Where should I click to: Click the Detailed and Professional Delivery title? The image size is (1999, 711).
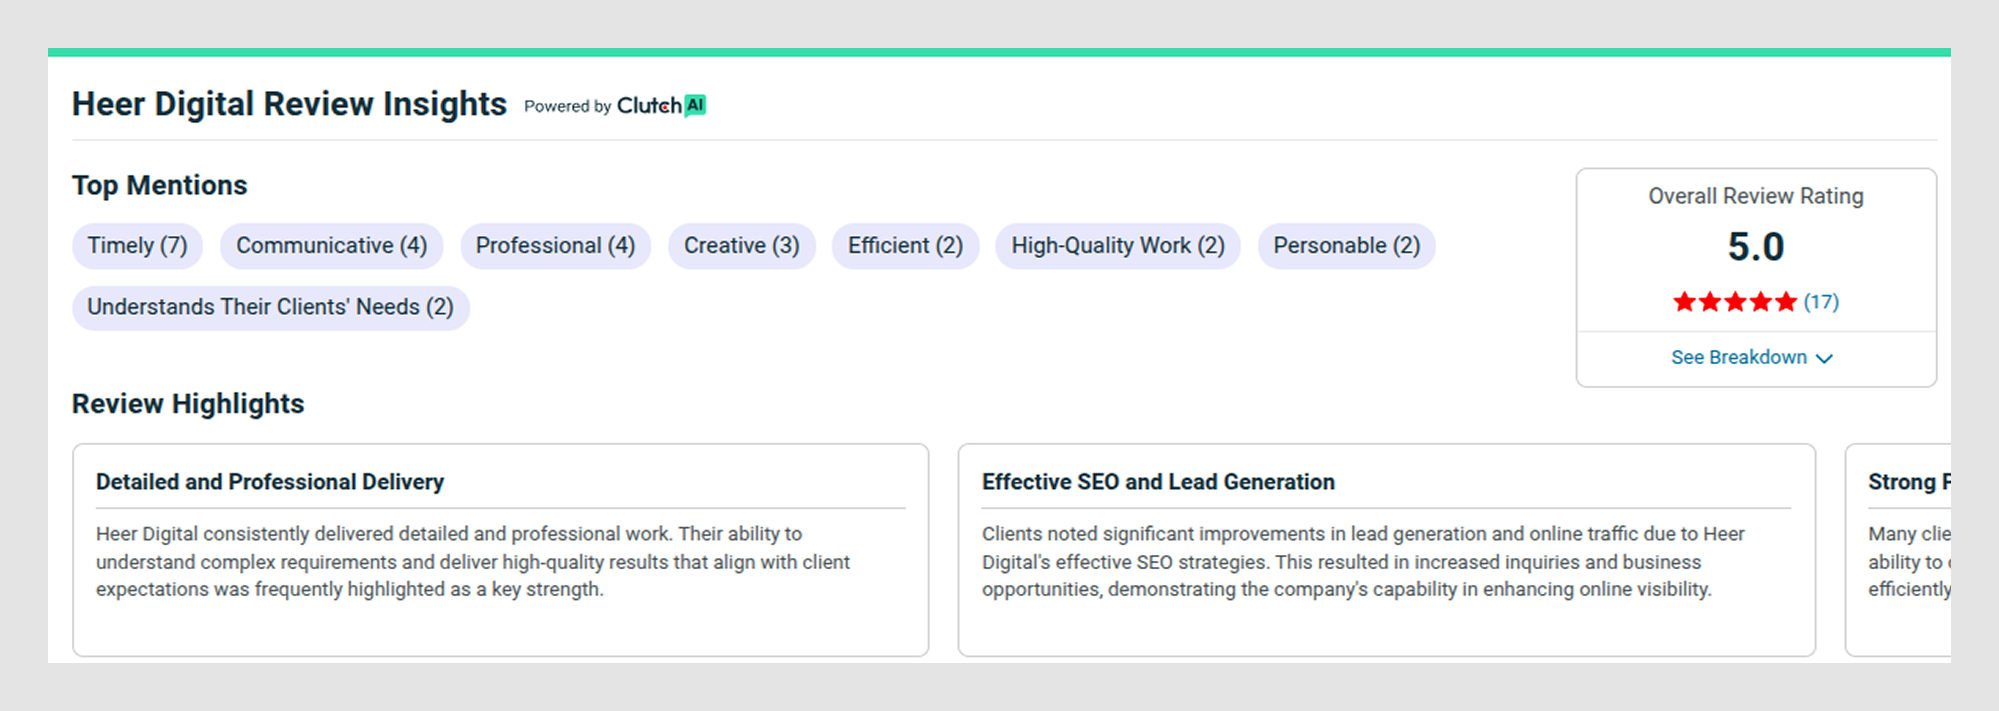tap(270, 482)
